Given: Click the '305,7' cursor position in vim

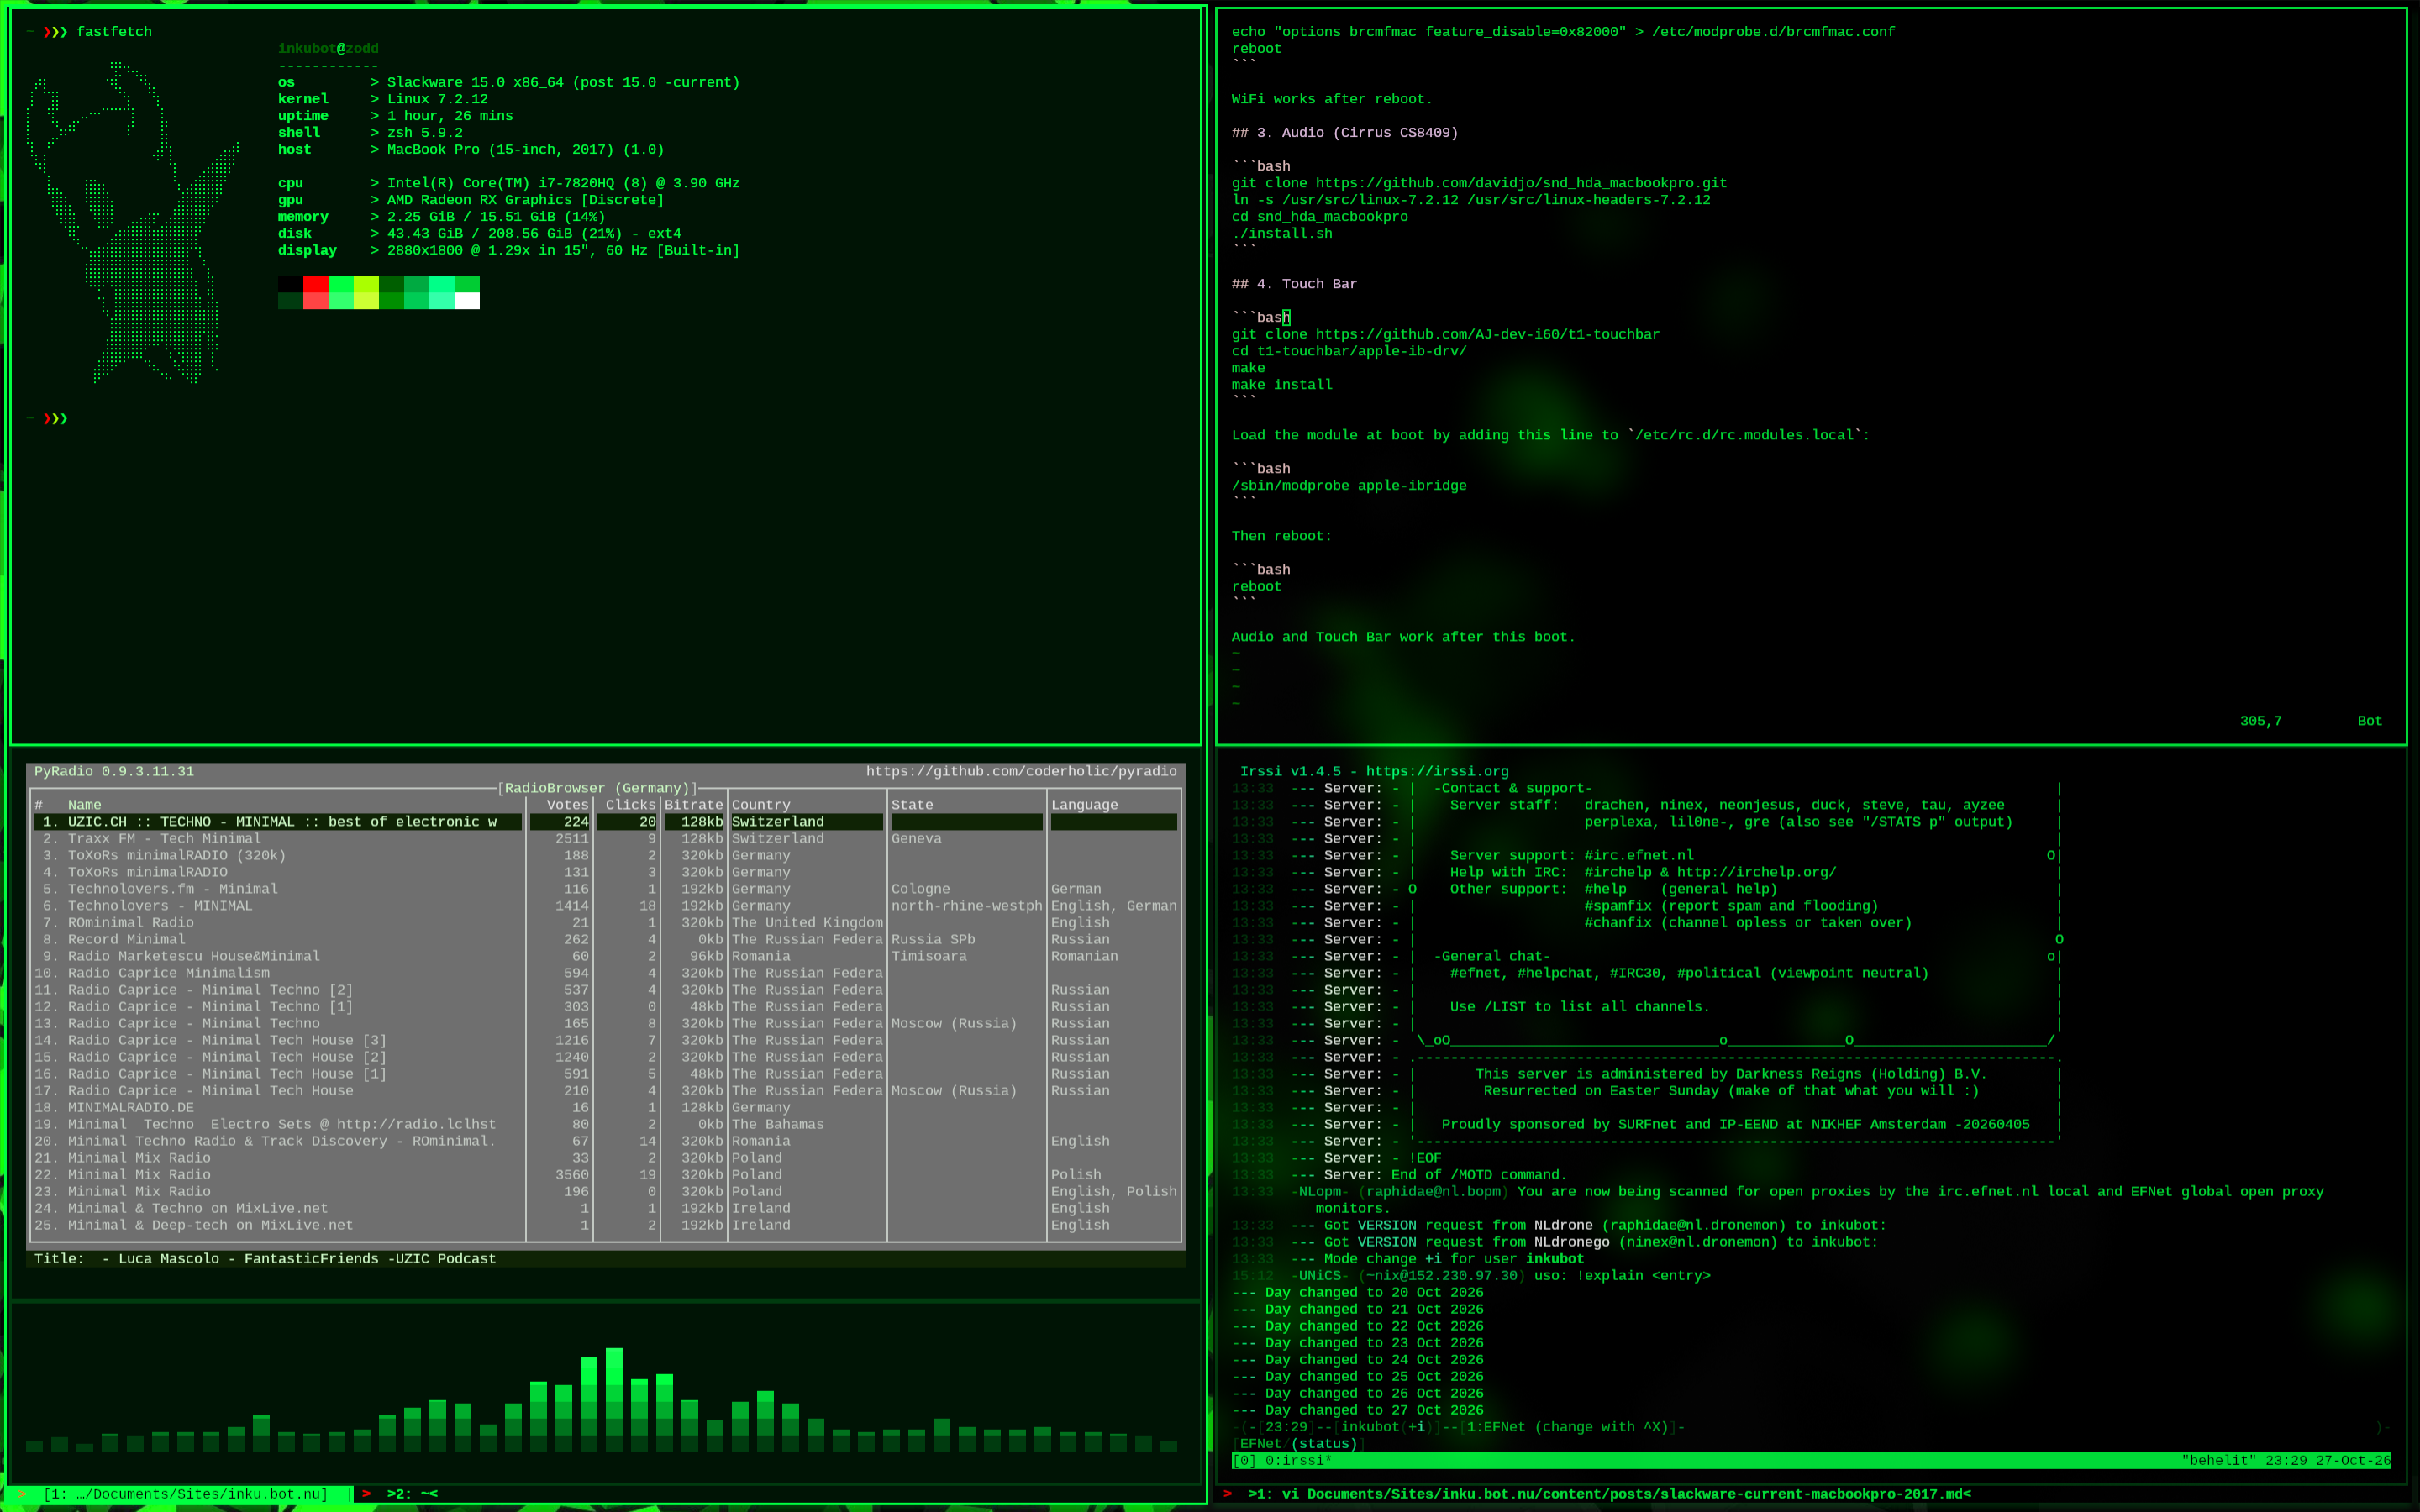Looking at the screenshot, I should coord(2260,721).
